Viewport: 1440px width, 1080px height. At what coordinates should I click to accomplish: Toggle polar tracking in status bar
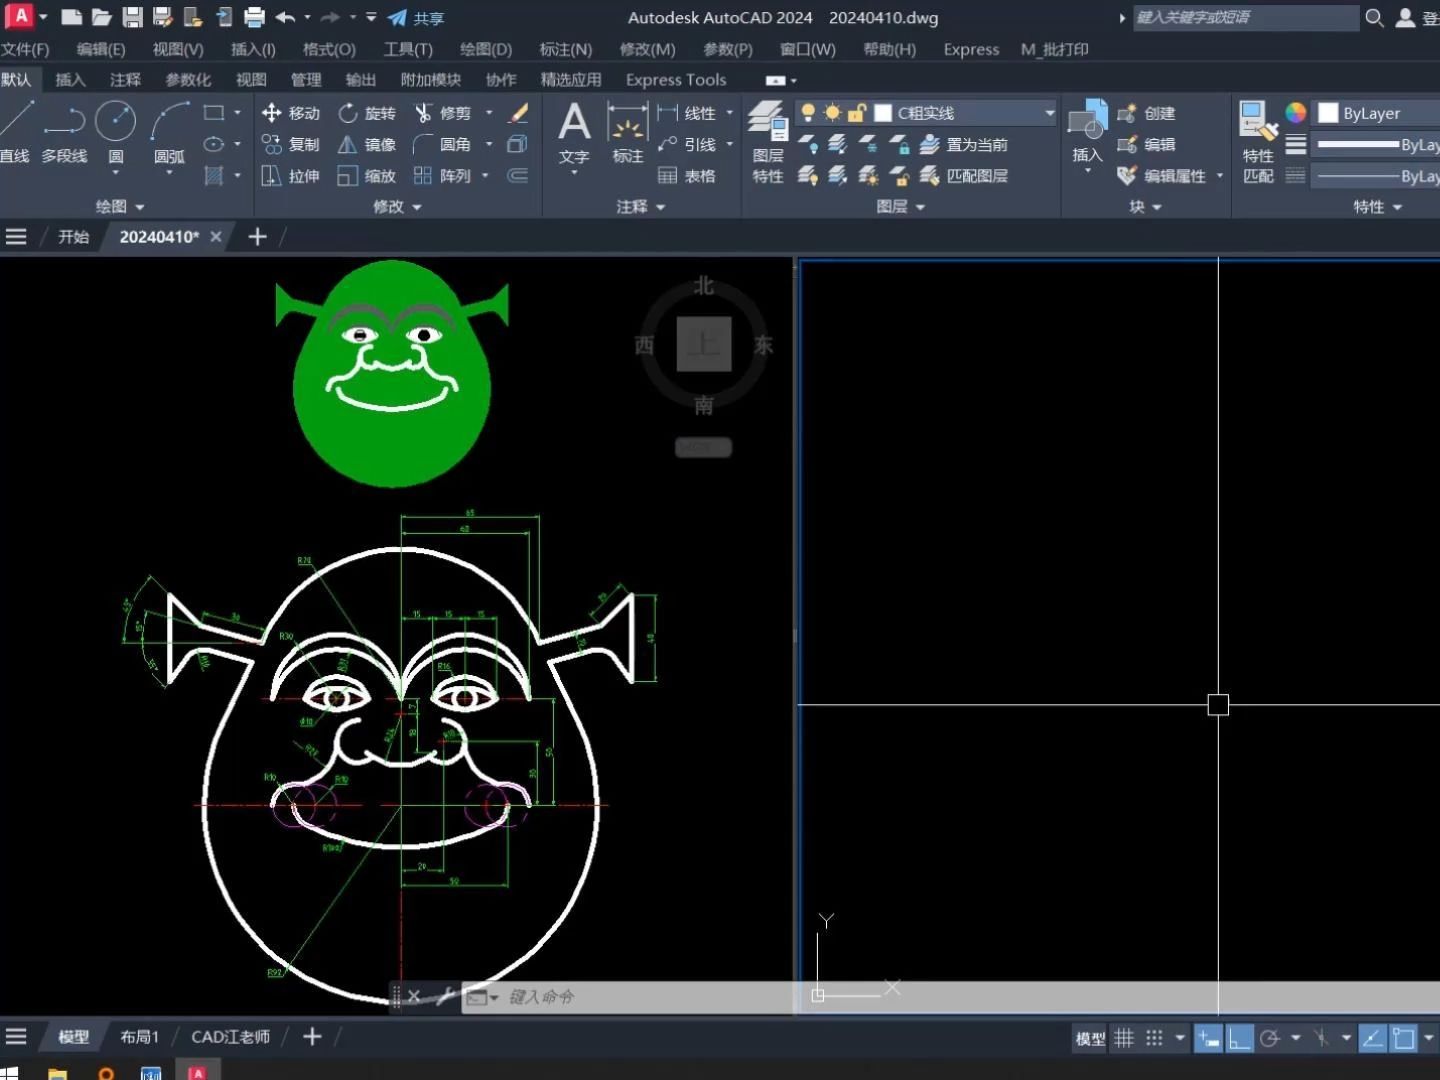(1270, 1038)
